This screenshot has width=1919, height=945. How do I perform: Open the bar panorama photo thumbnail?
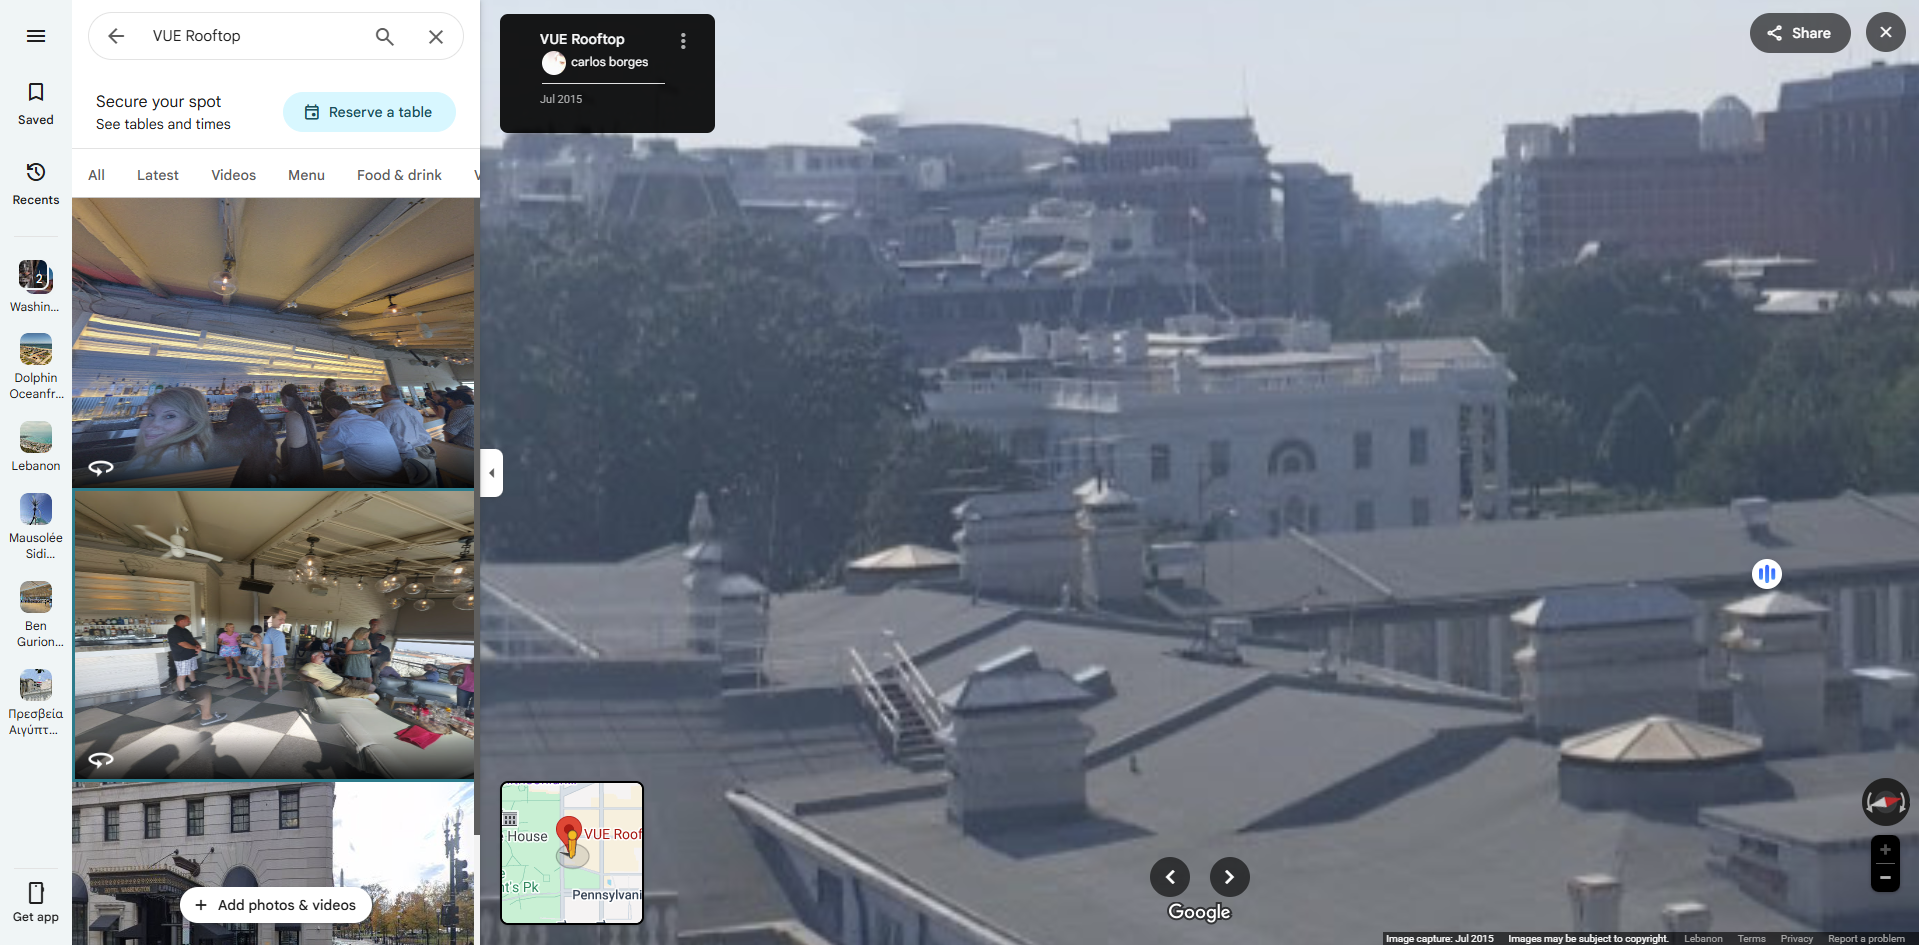click(x=273, y=343)
